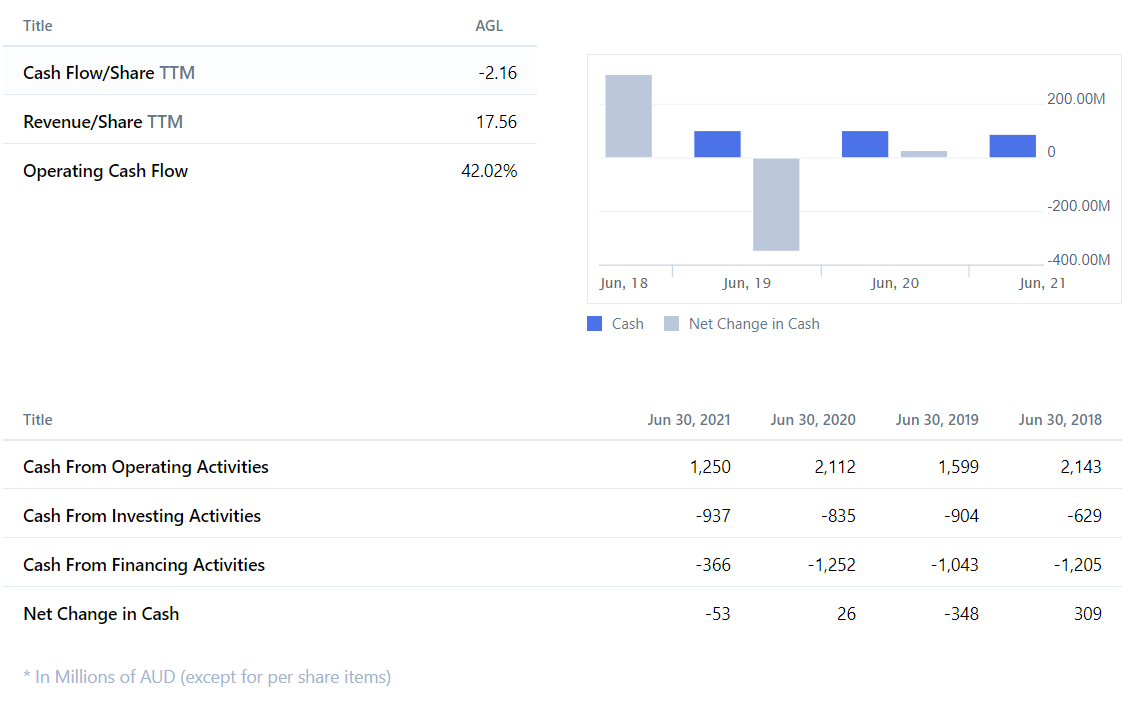Toggle the Net Change in Cash legend swatch
1148x703 pixels.
671,324
